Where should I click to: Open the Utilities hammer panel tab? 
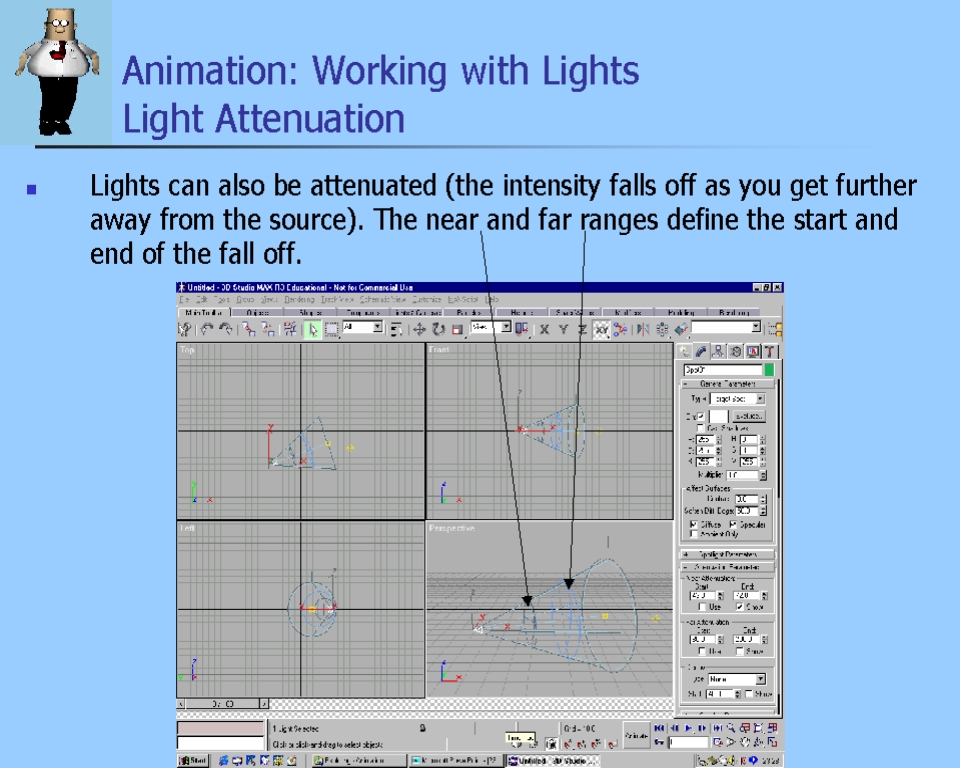point(769,352)
